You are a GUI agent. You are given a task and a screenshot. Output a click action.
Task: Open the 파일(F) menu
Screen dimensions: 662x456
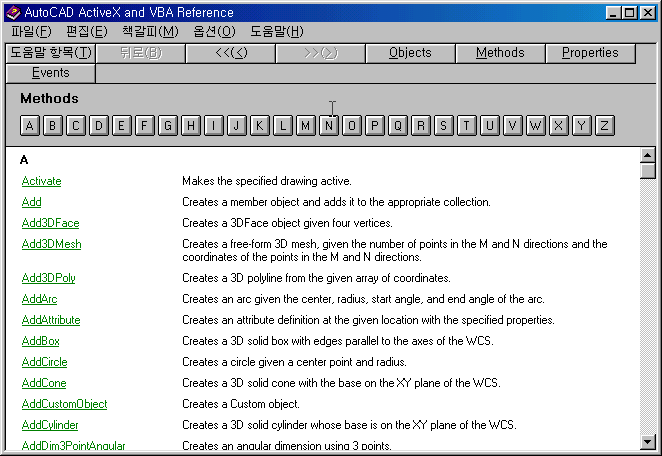pyautogui.click(x=31, y=32)
